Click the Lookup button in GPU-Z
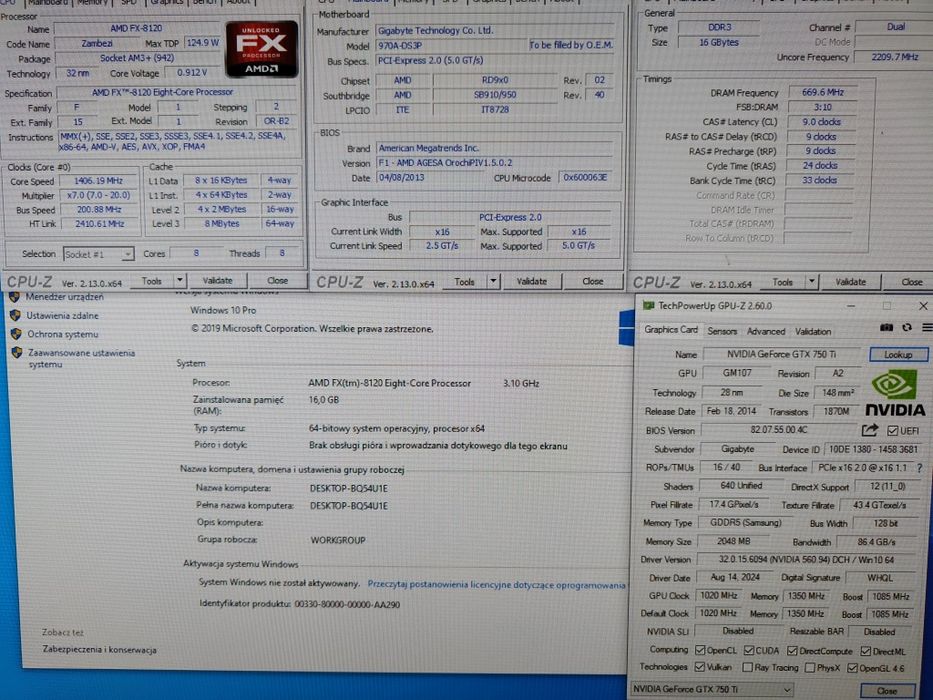The image size is (933, 700). click(898, 355)
